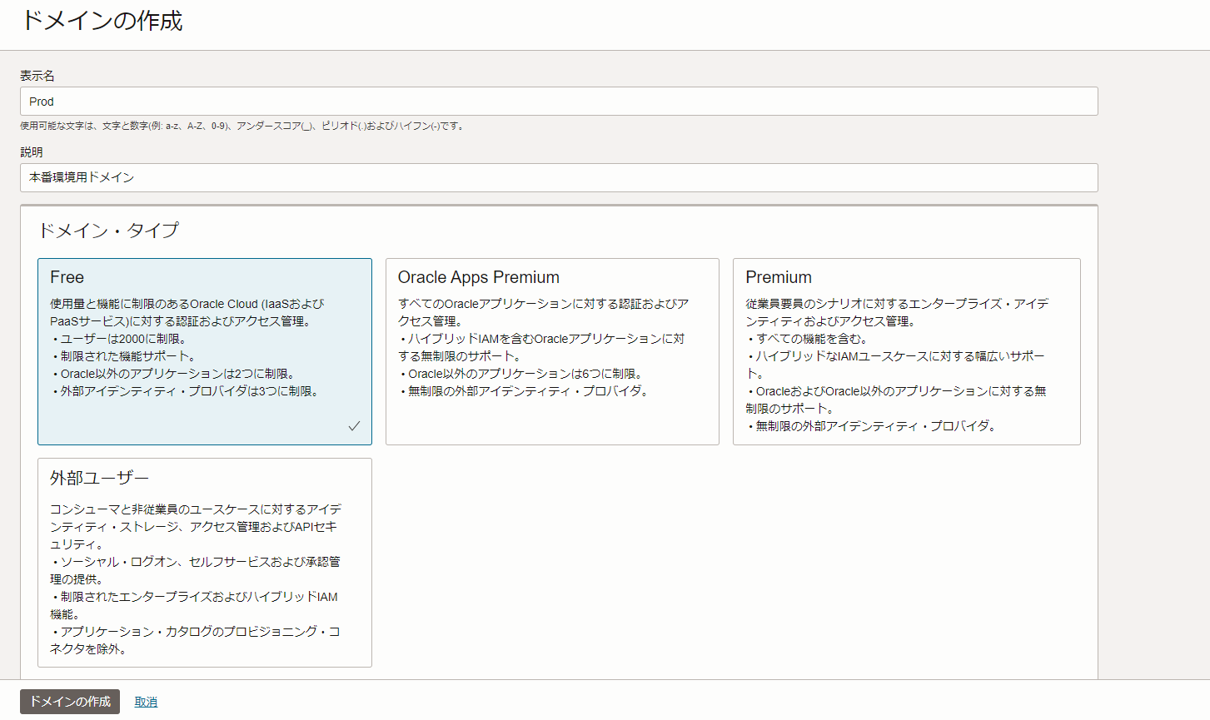This screenshot has width=1210, height=720.
Task: Click the hint text about 使用可能な文字
Action: pyautogui.click(x=241, y=127)
